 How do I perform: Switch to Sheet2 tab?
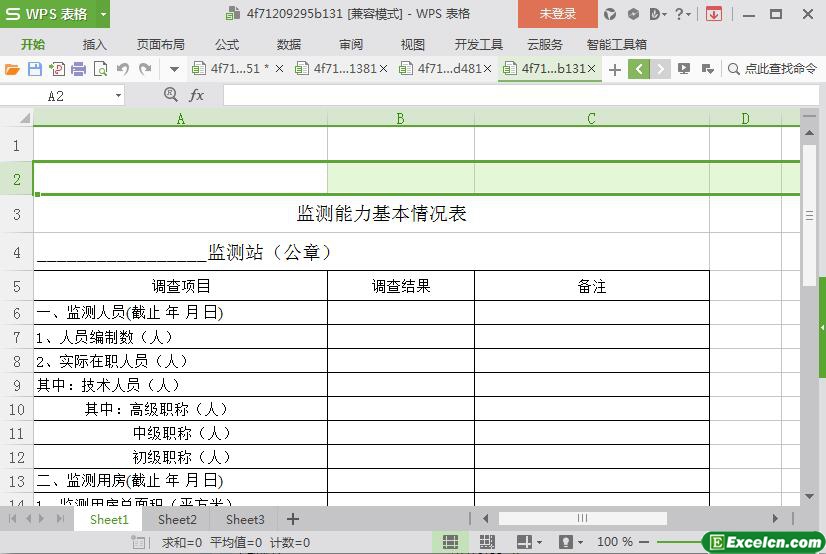click(x=177, y=519)
